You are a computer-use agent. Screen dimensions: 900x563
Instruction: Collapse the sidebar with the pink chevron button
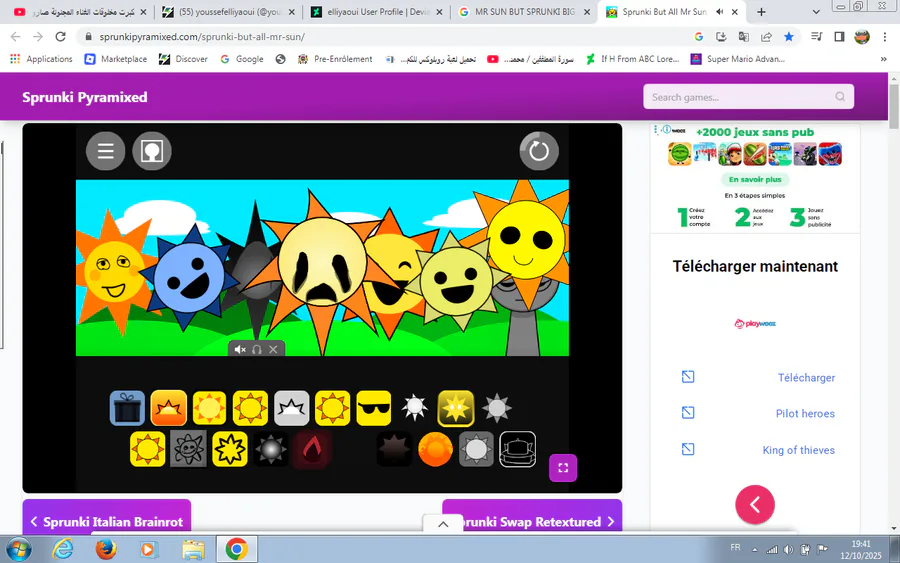pyautogui.click(x=755, y=504)
